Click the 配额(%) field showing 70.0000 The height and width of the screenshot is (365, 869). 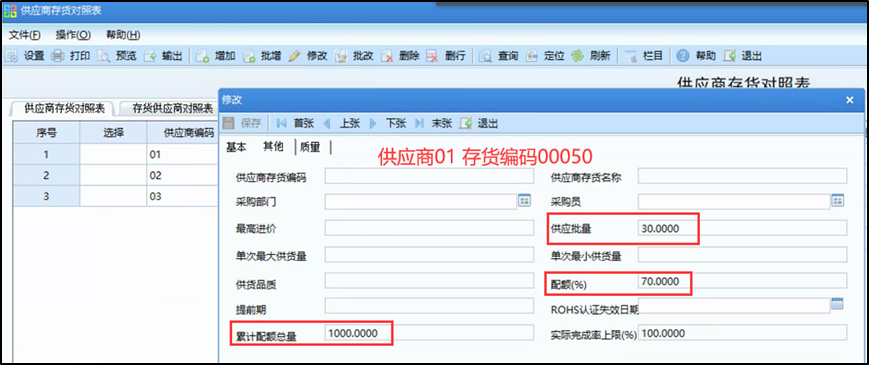tap(743, 281)
